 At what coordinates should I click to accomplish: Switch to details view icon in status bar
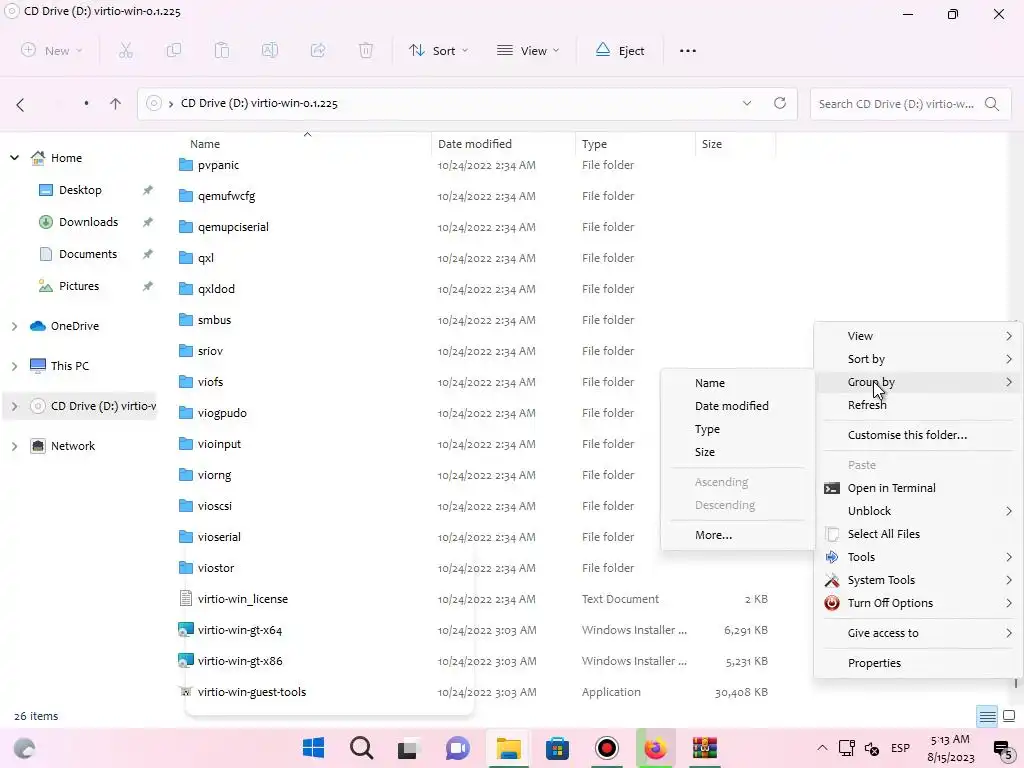987,716
